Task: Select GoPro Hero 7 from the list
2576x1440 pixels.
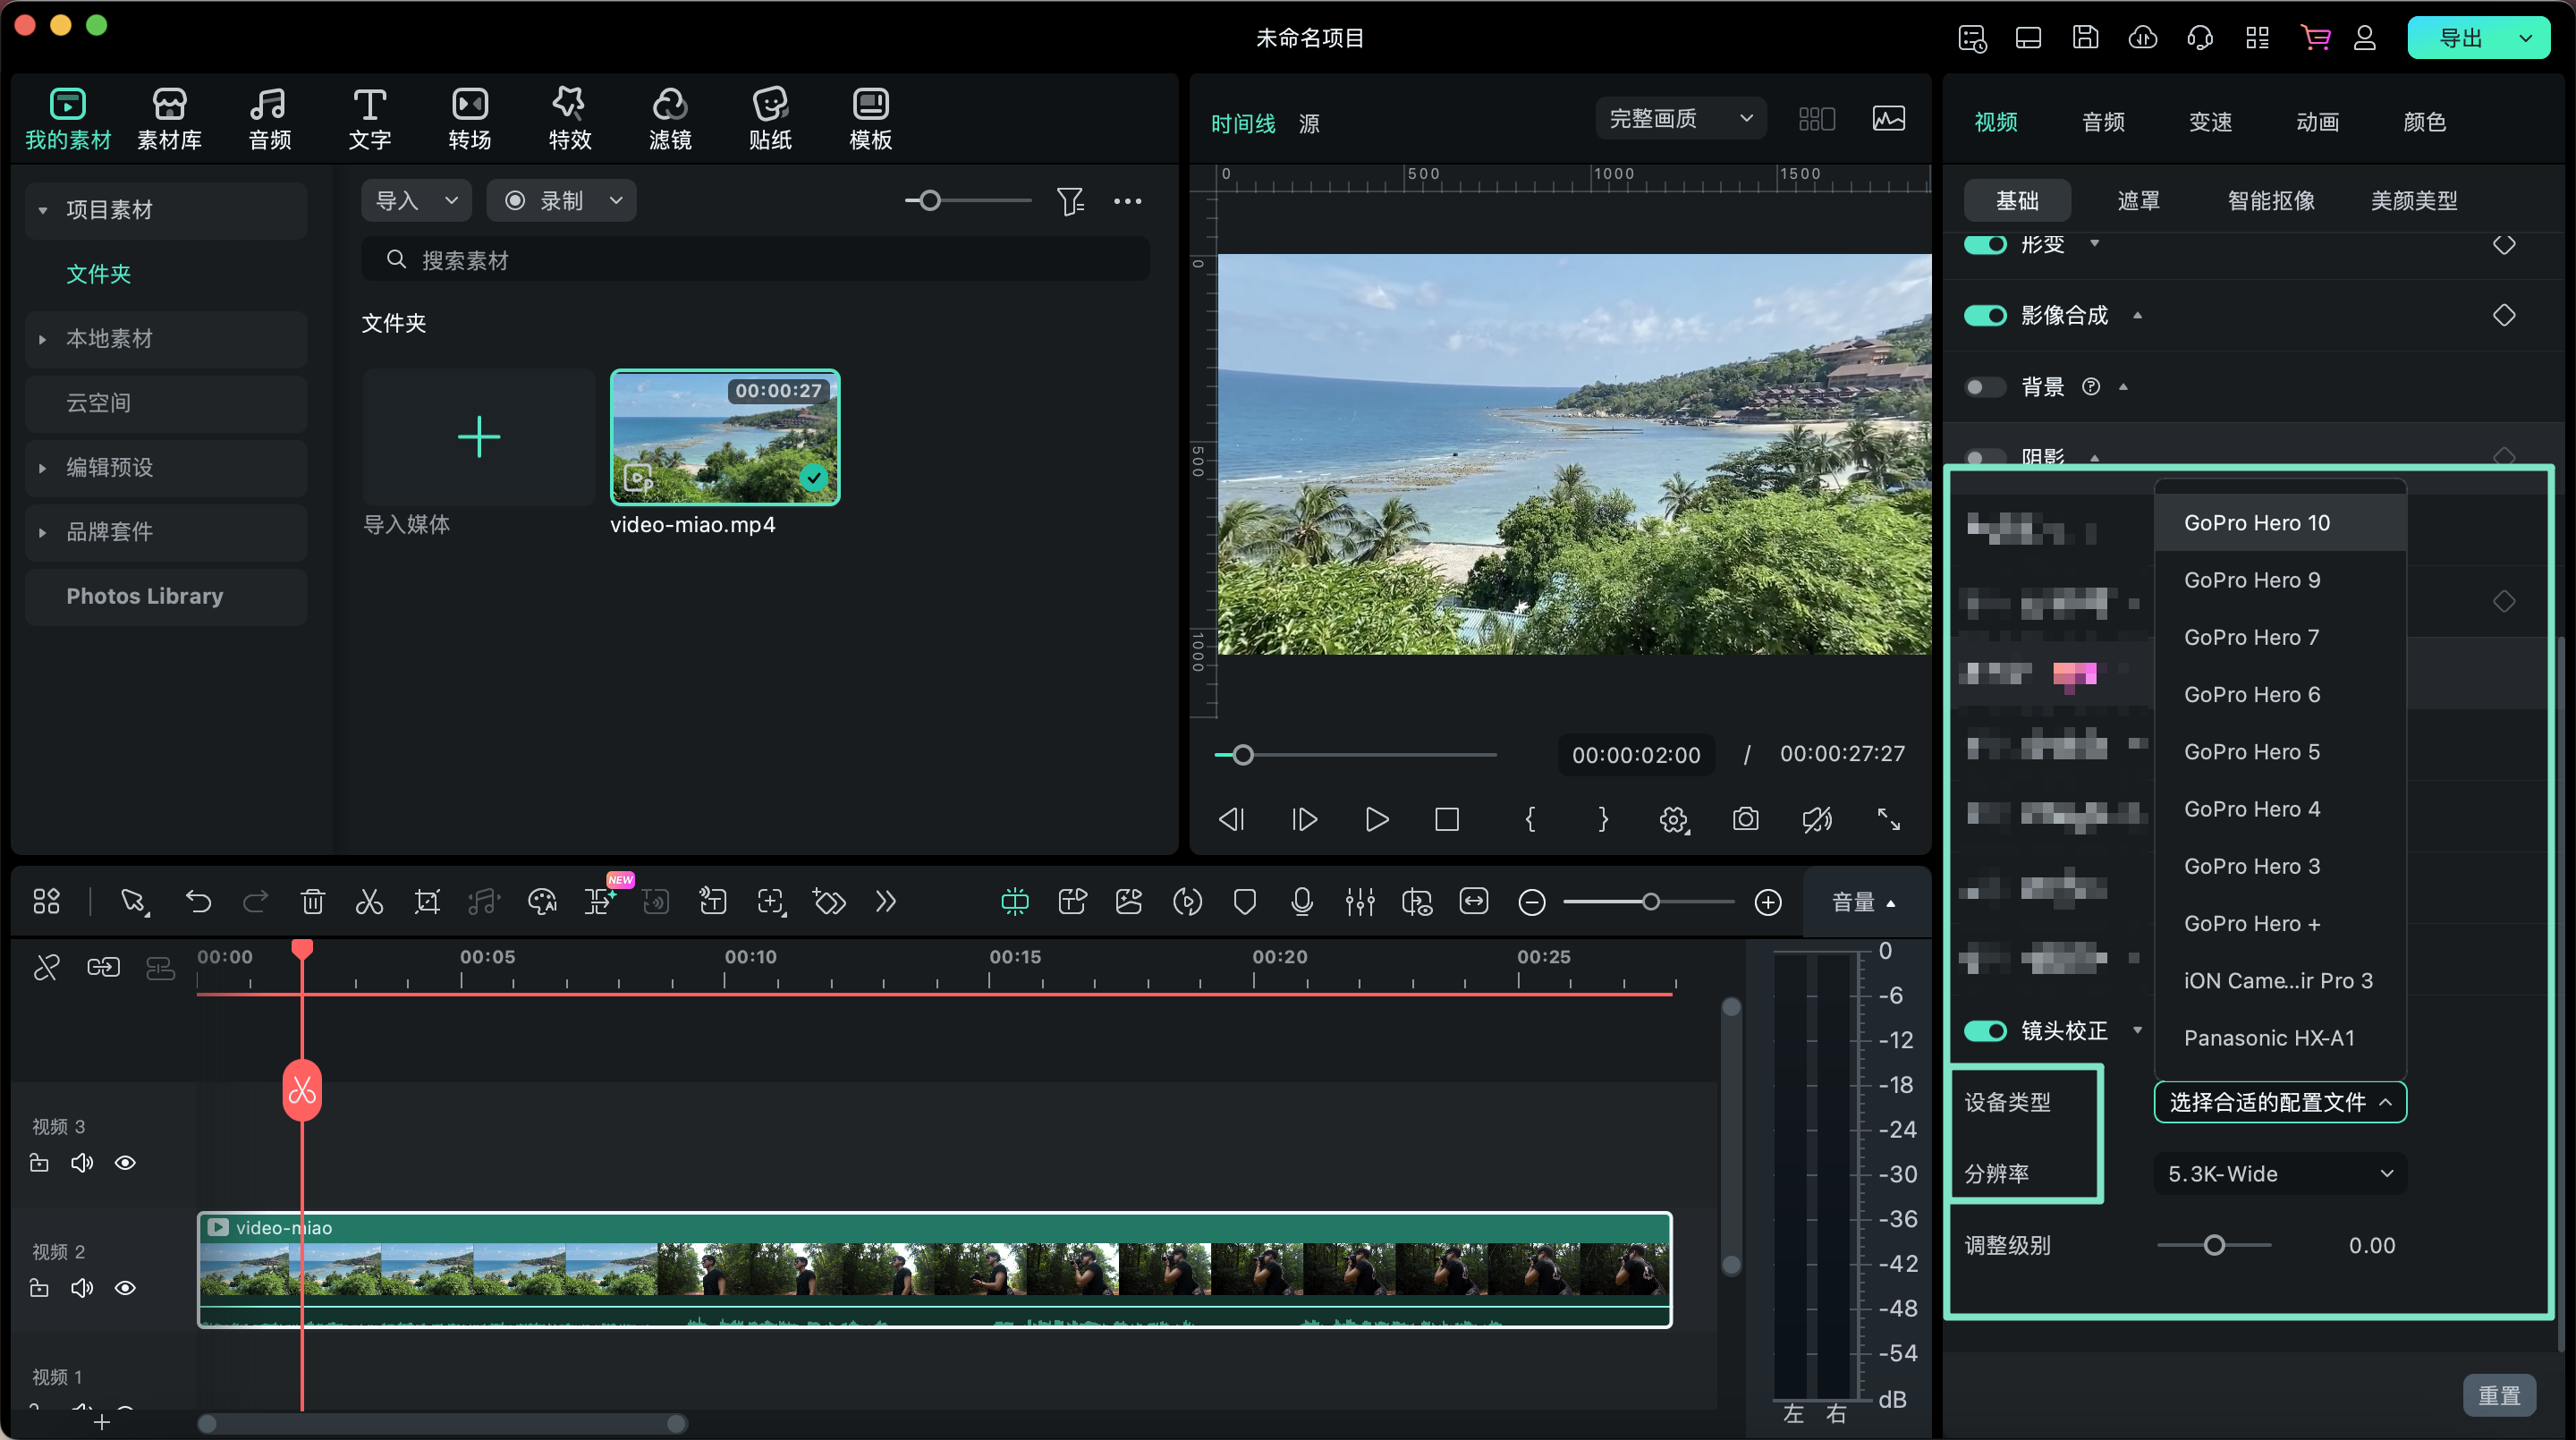Action: (2251, 637)
